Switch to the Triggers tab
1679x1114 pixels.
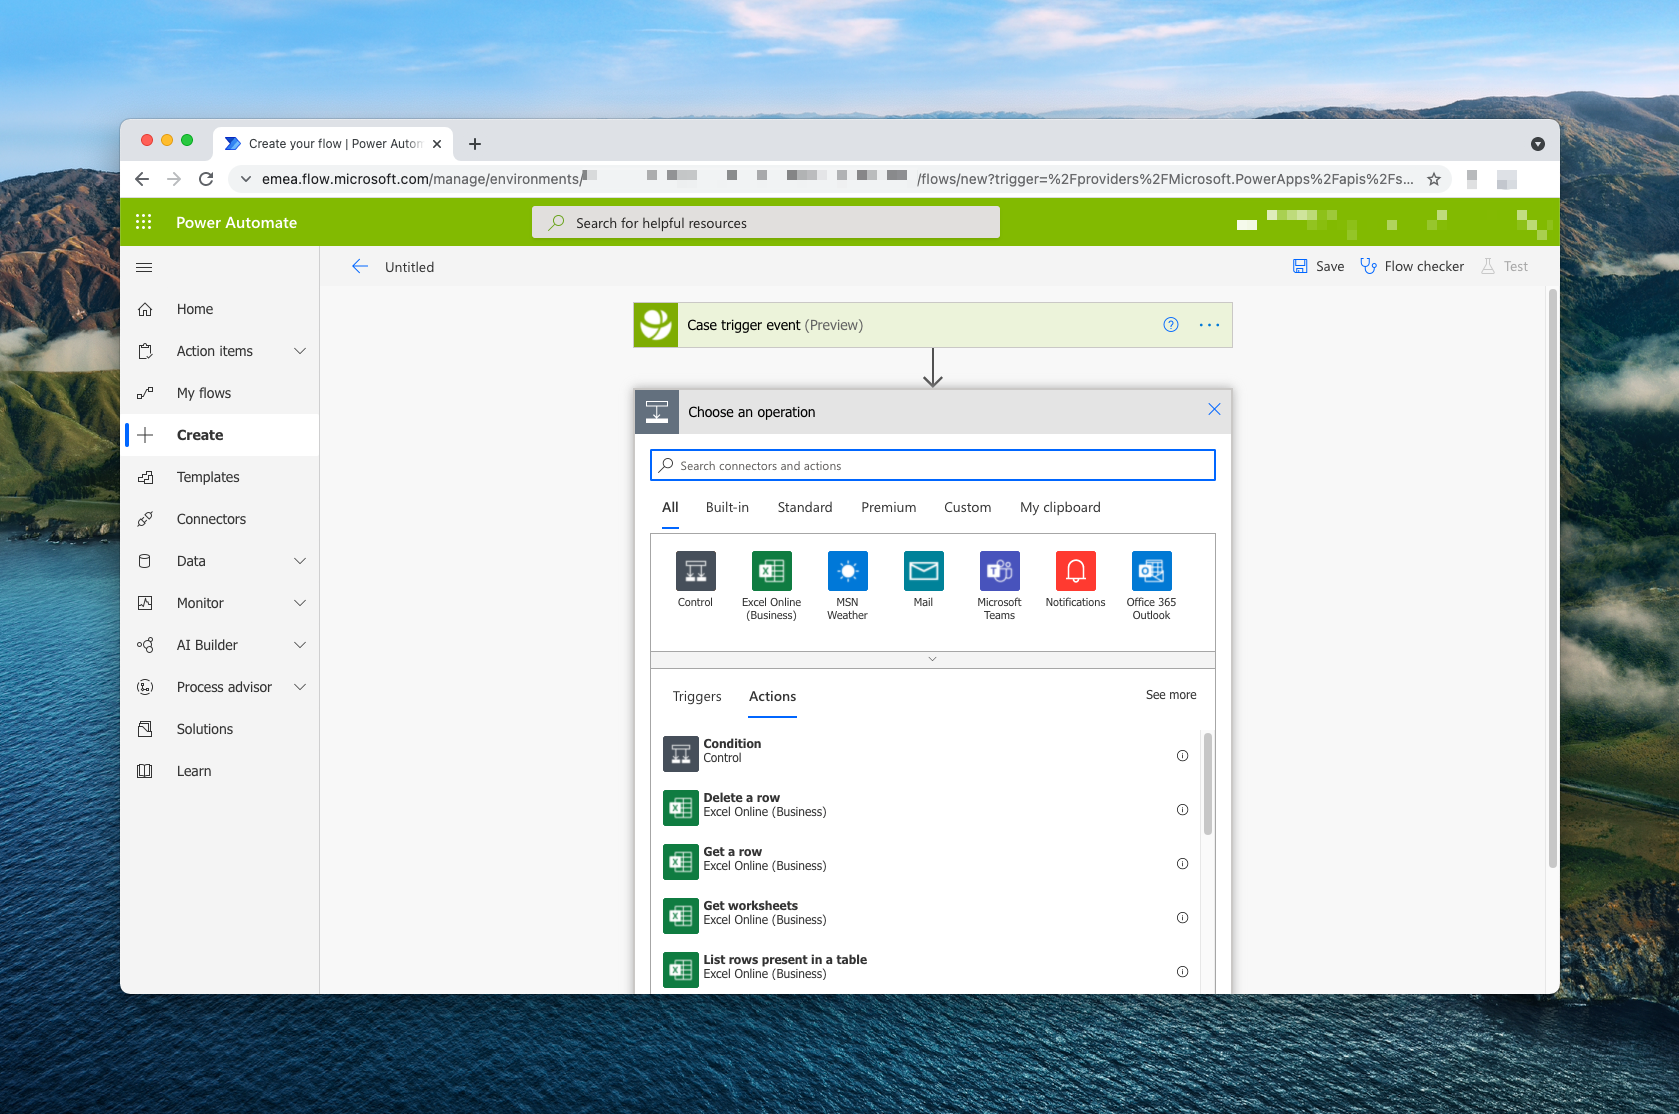tap(697, 696)
